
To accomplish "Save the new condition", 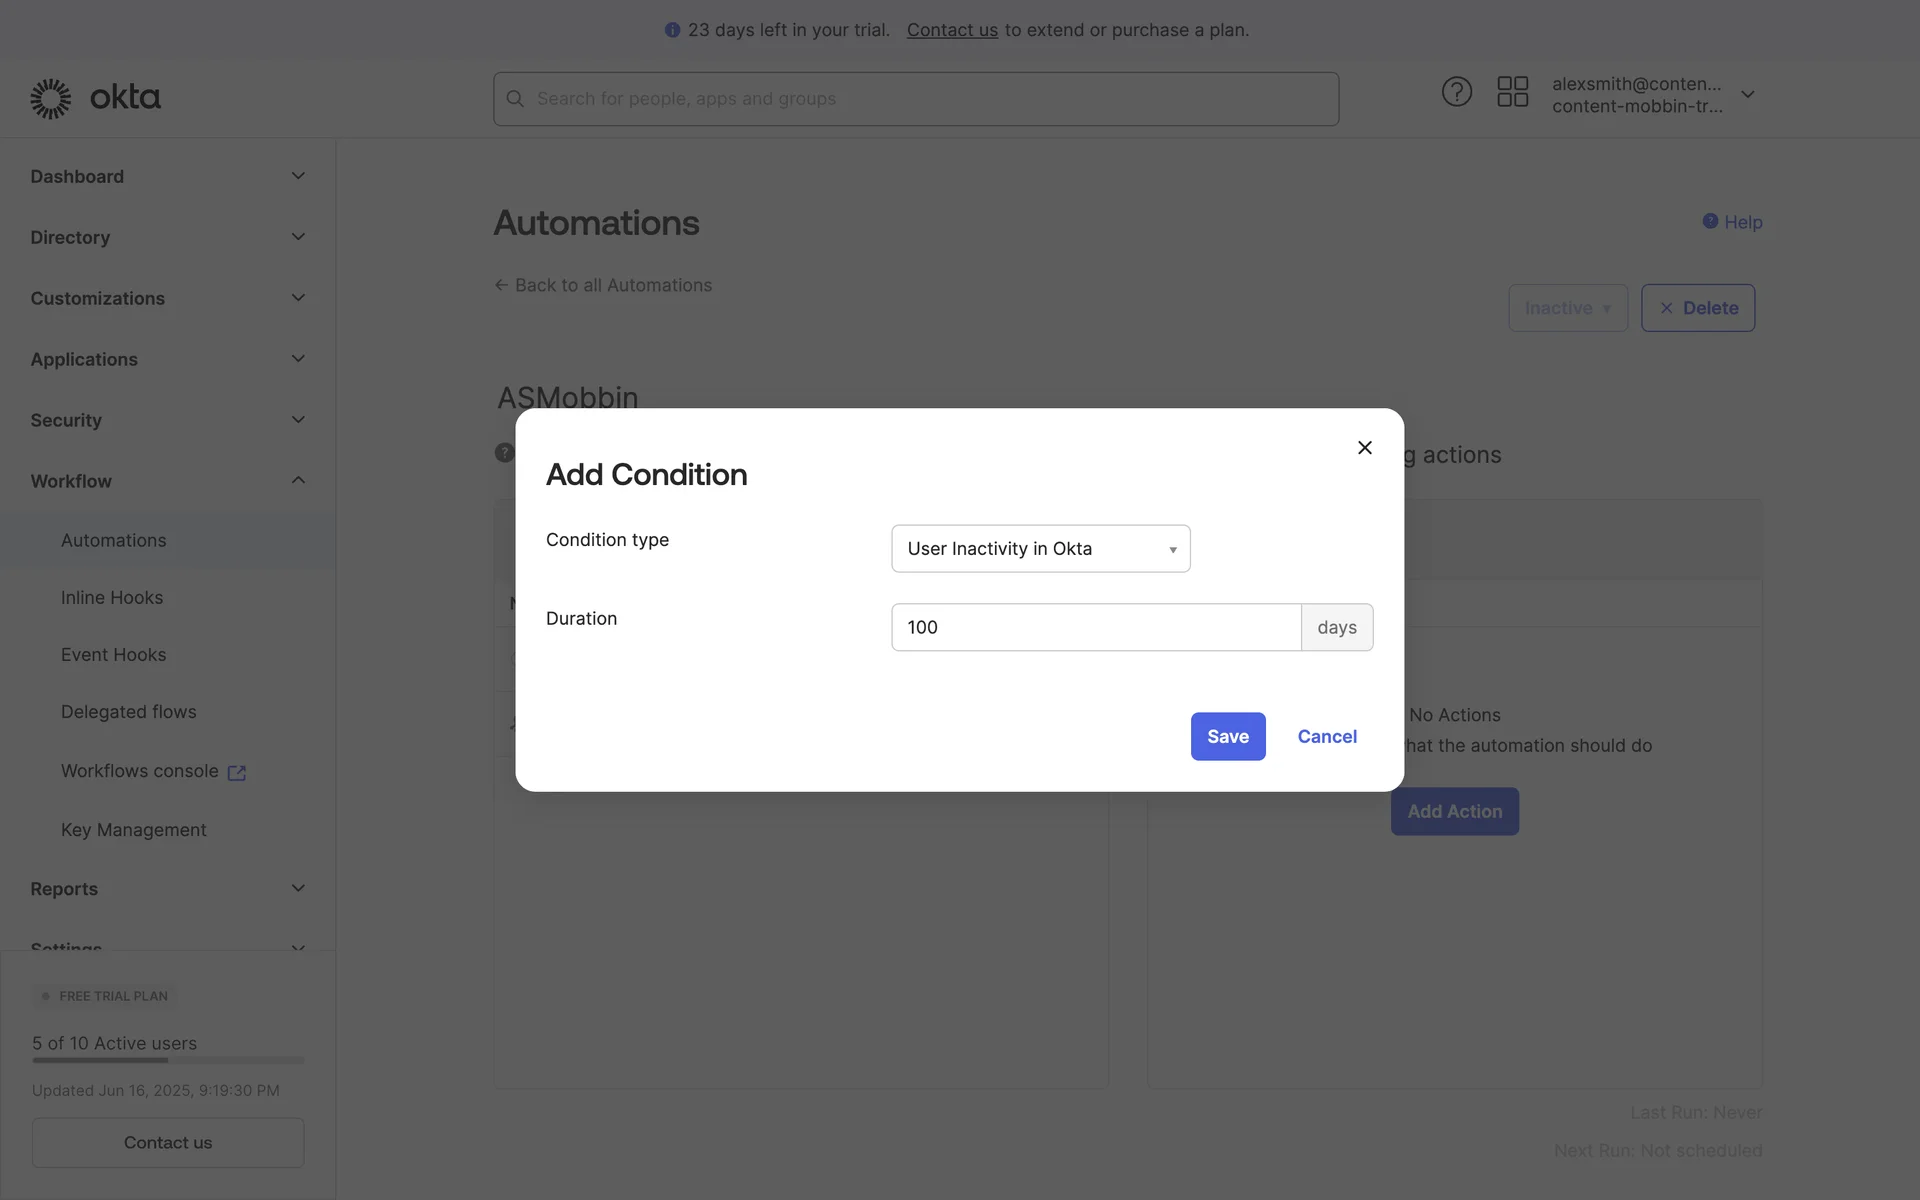I will coord(1227,736).
